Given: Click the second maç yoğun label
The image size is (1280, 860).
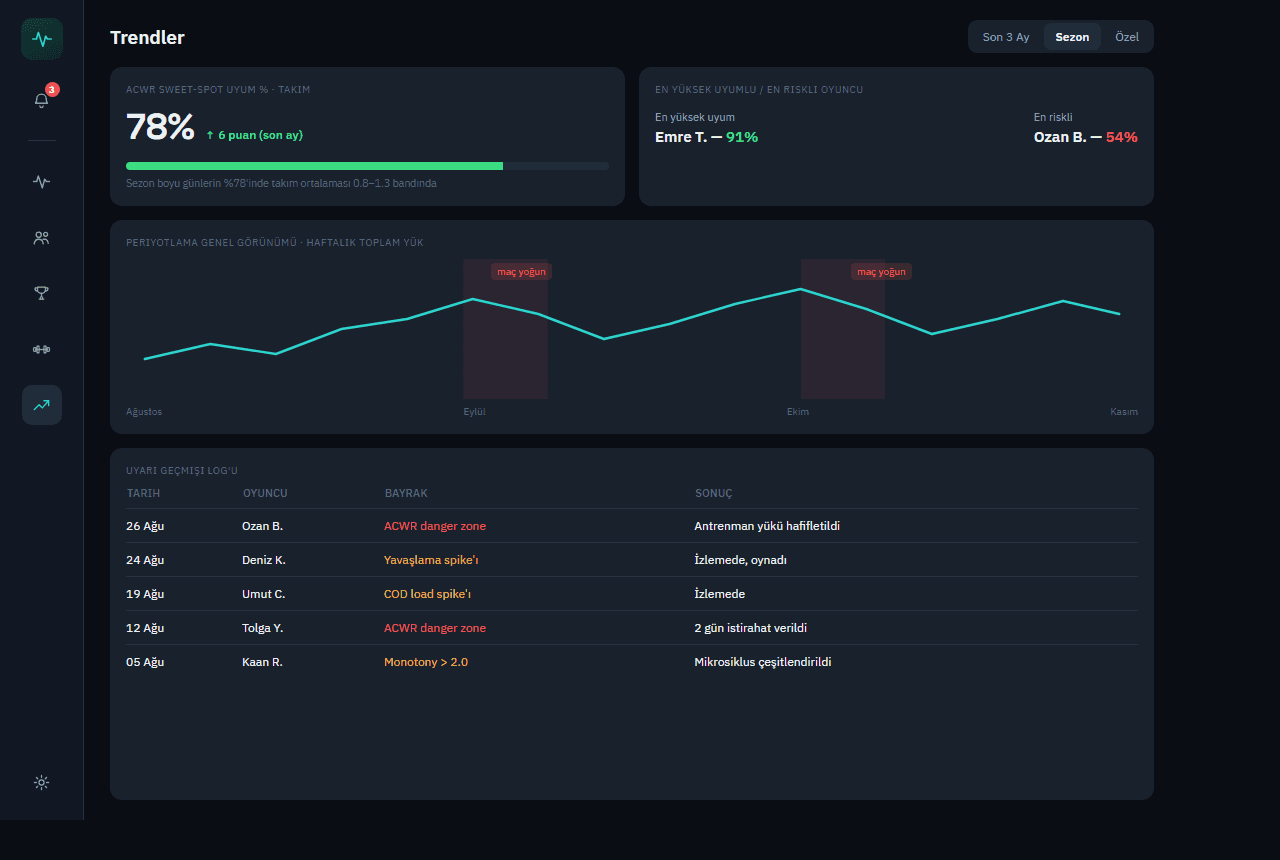Looking at the screenshot, I should tap(881, 272).
